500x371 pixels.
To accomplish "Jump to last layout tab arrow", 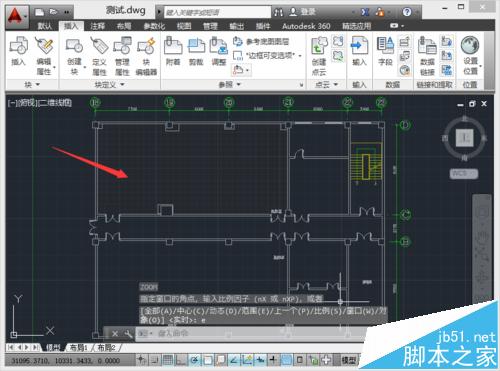I will 35,348.
